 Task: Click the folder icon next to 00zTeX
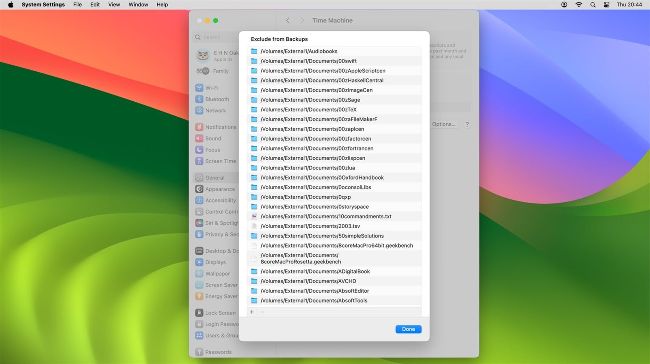[x=254, y=109]
